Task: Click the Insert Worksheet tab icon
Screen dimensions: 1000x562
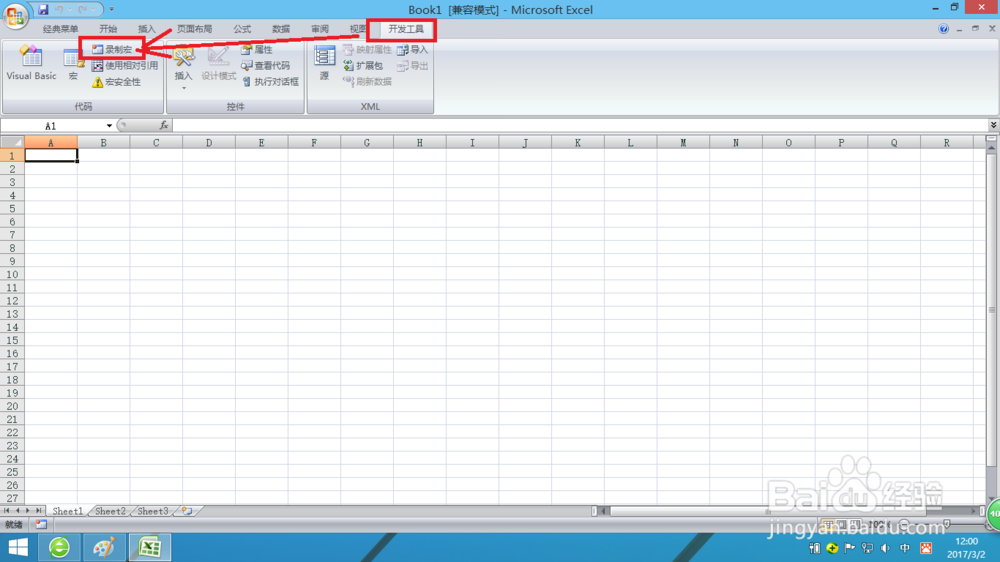Action: (x=187, y=511)
